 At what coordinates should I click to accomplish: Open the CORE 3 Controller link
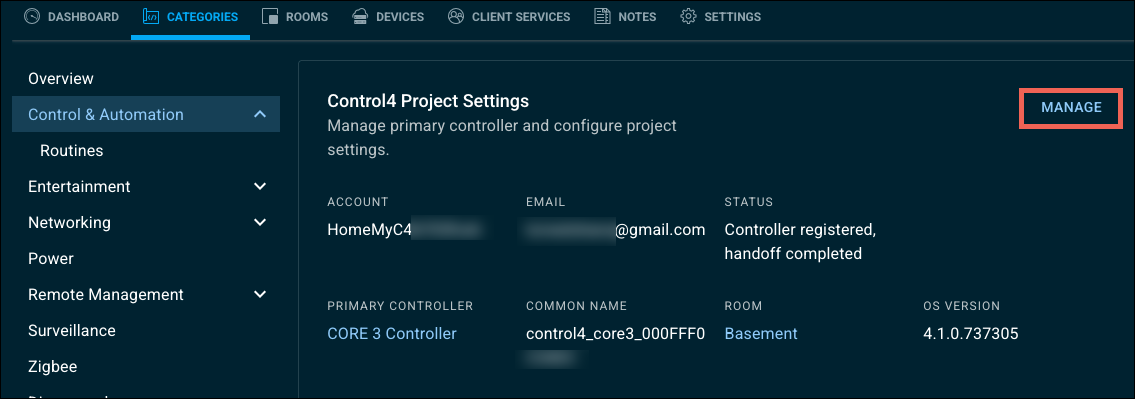click(392, 334)
